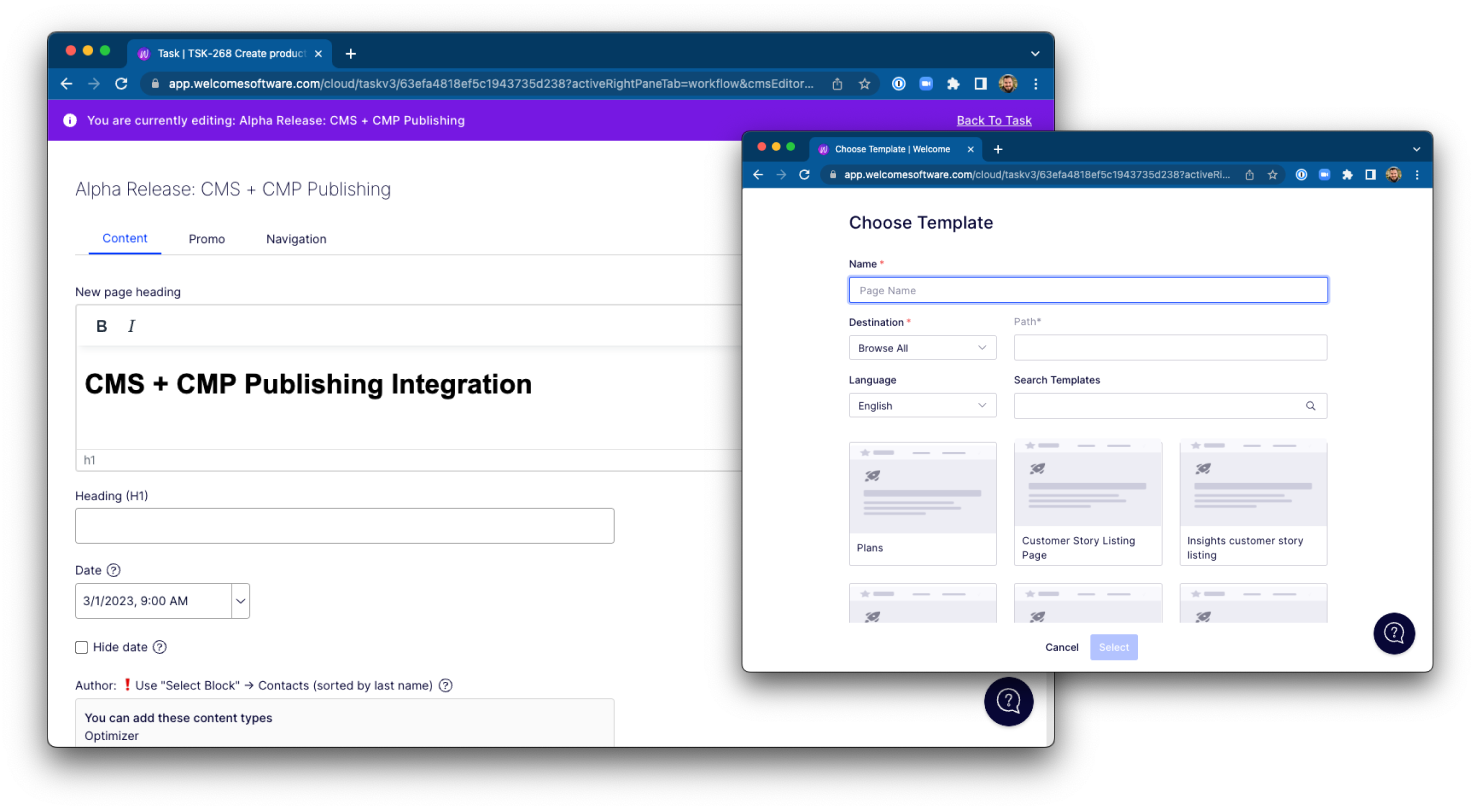The image size is (1473, 810).
Task: Click the Date value field 3/1/2023
Action: coord(153,601)
